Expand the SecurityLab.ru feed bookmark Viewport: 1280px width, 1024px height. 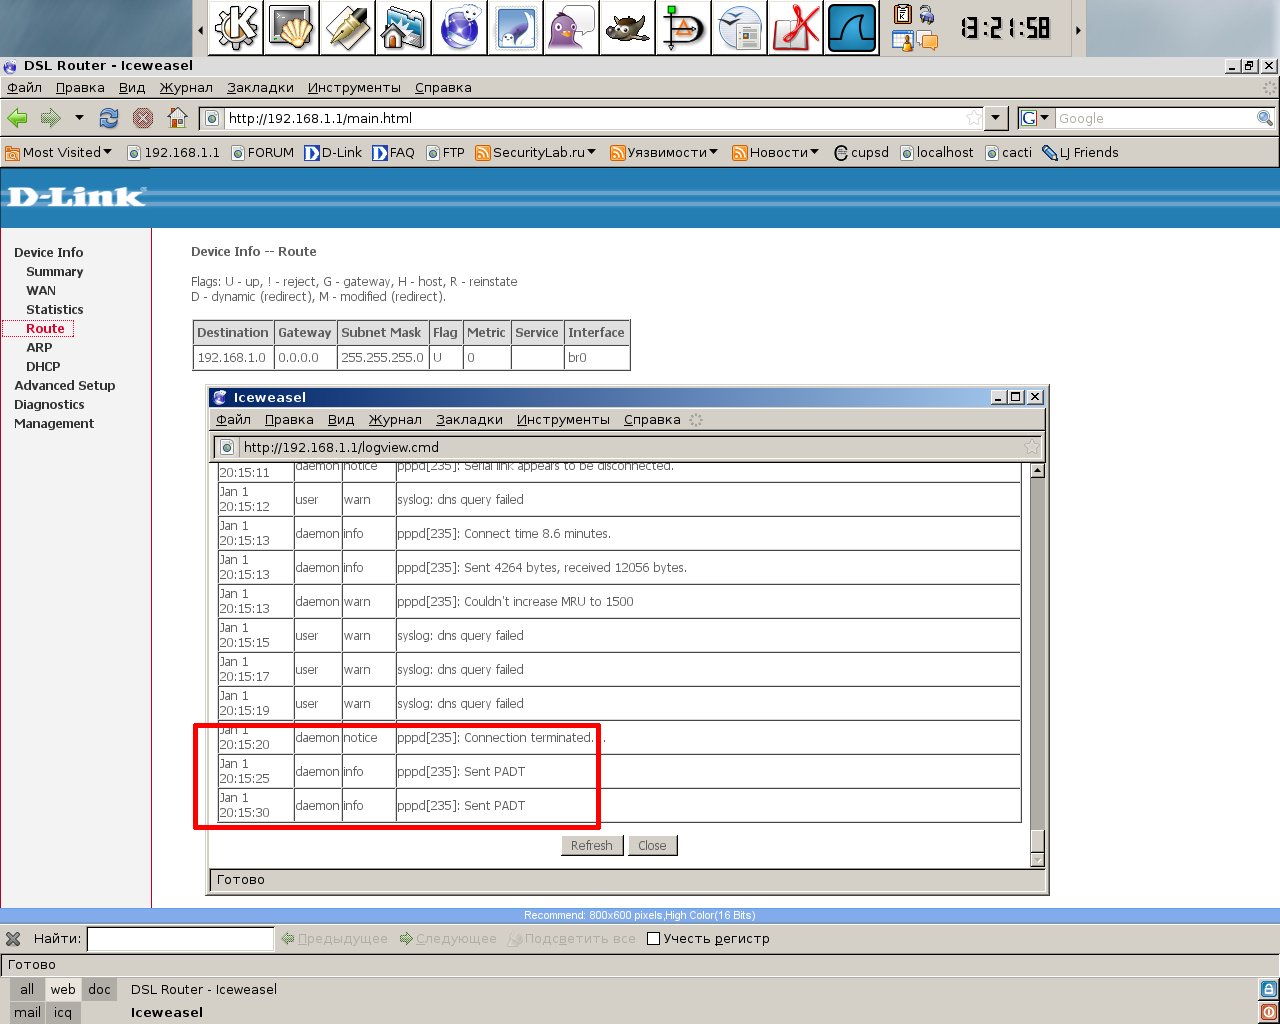click(x=536, y=153)
